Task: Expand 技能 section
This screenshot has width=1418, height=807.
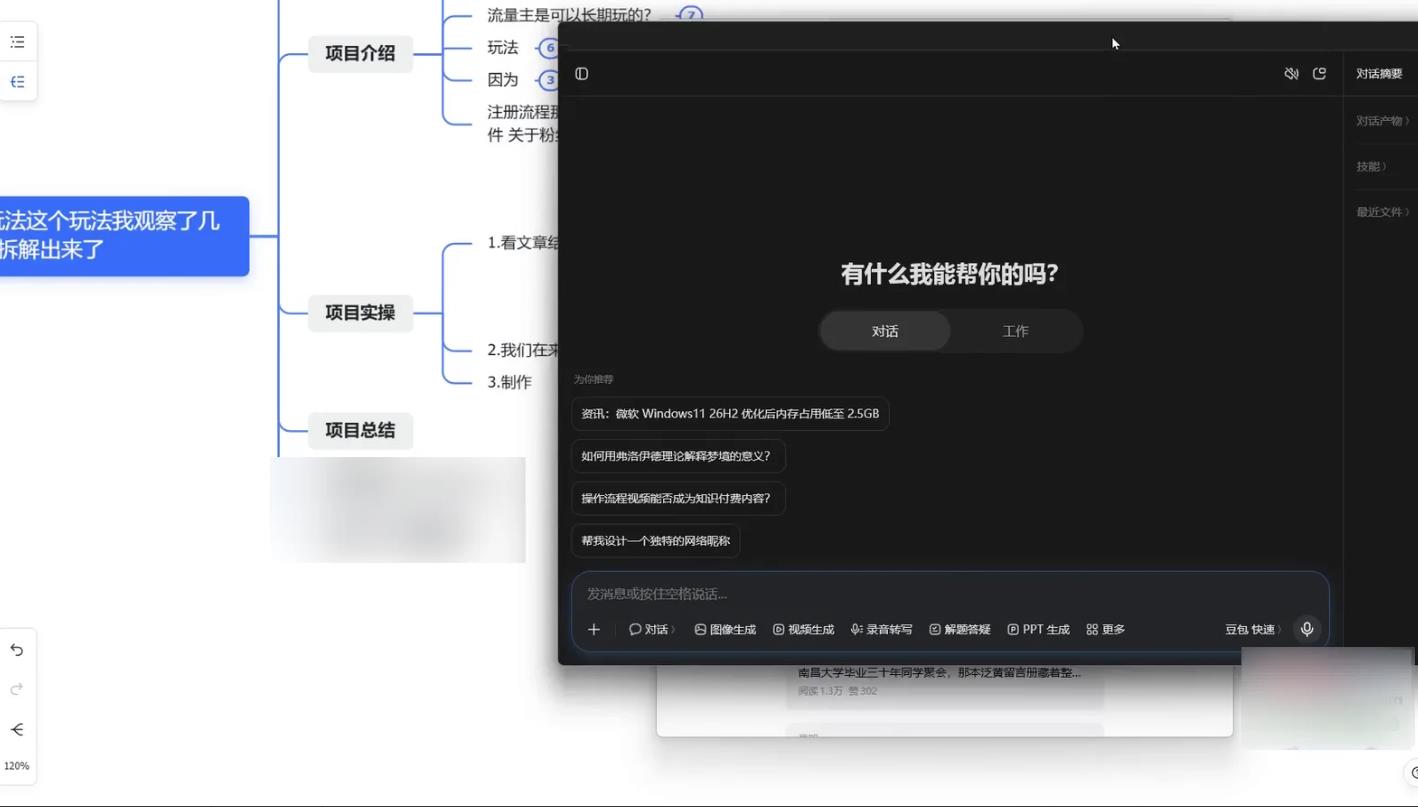Action: coord(1371,166)
